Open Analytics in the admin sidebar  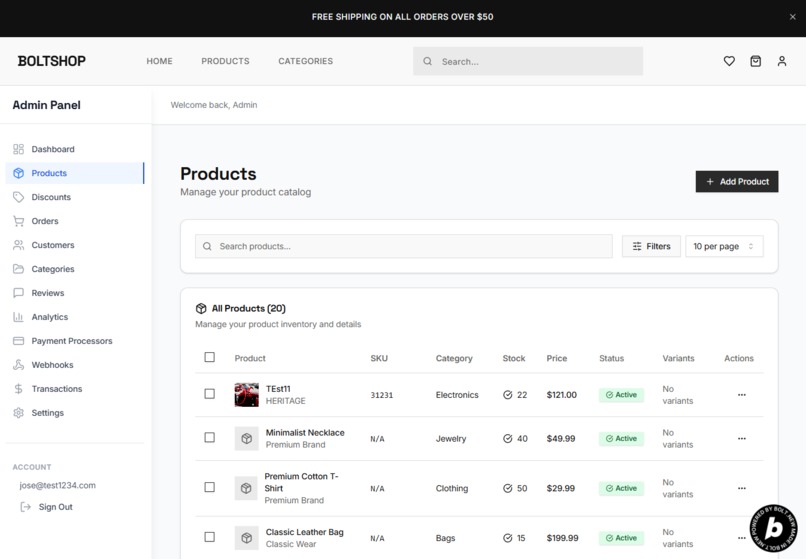click(75, 317)
